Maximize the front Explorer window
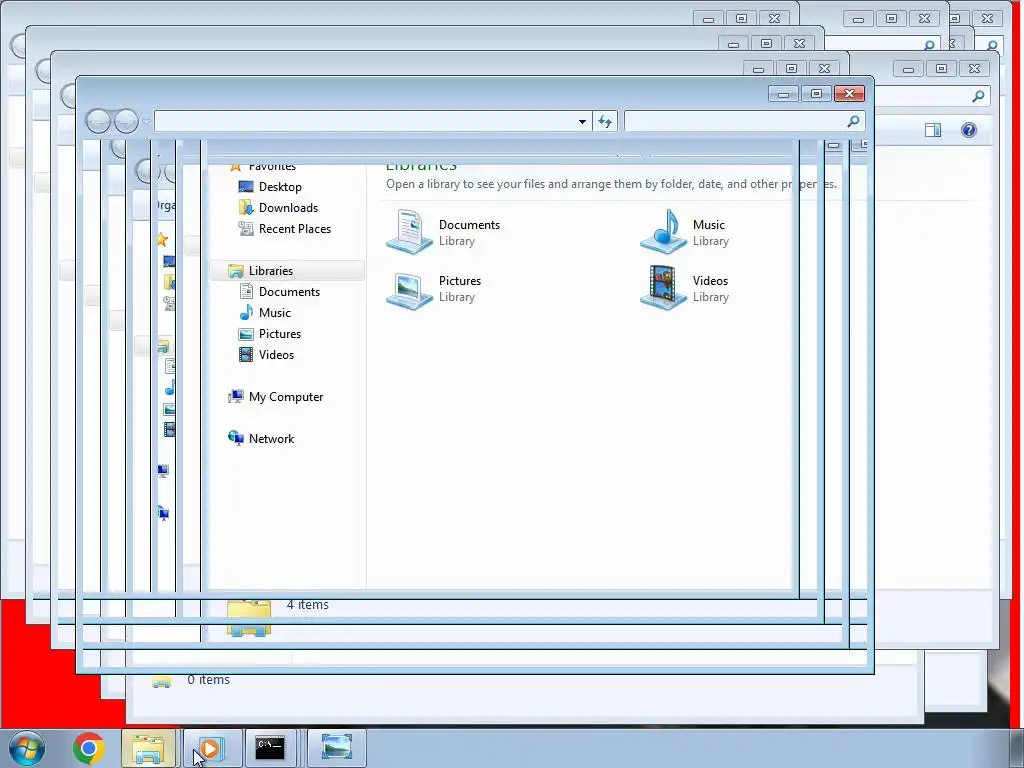Screen dimensions: 1024x768 point(816,94)
